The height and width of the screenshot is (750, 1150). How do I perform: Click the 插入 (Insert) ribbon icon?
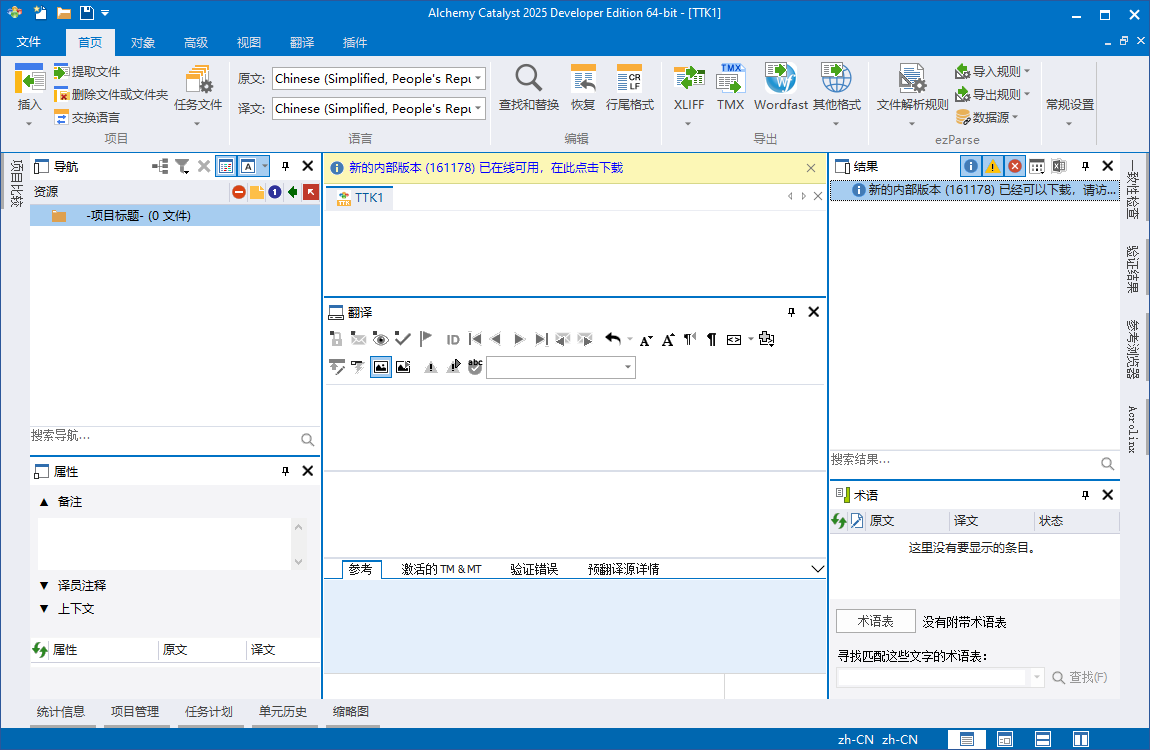point(29,79)
